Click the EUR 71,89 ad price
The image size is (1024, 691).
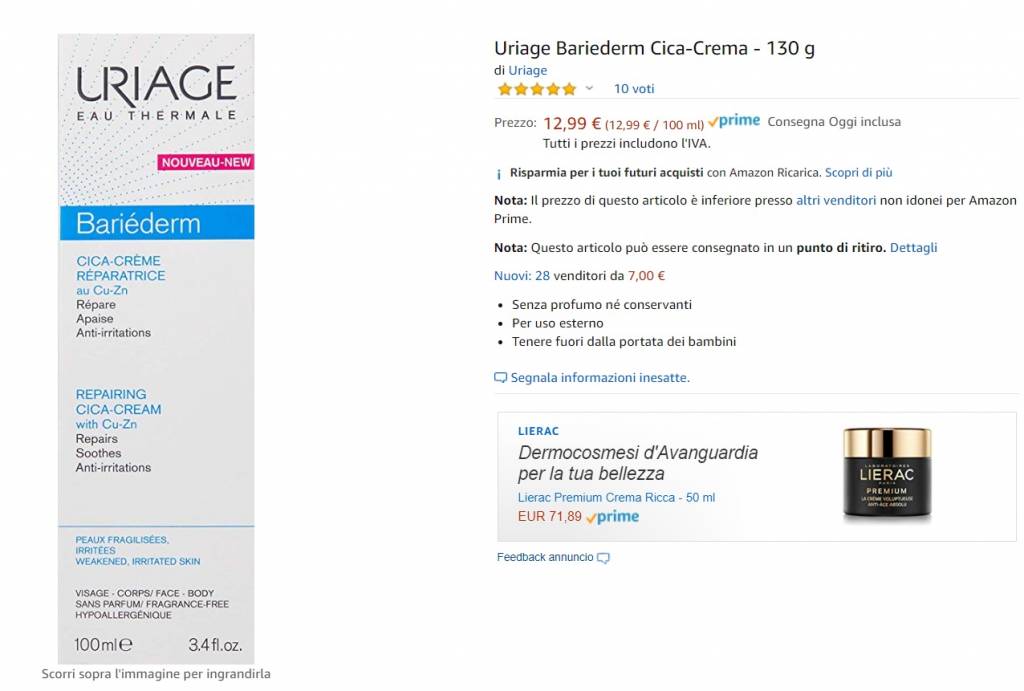(x=549, y=517)
